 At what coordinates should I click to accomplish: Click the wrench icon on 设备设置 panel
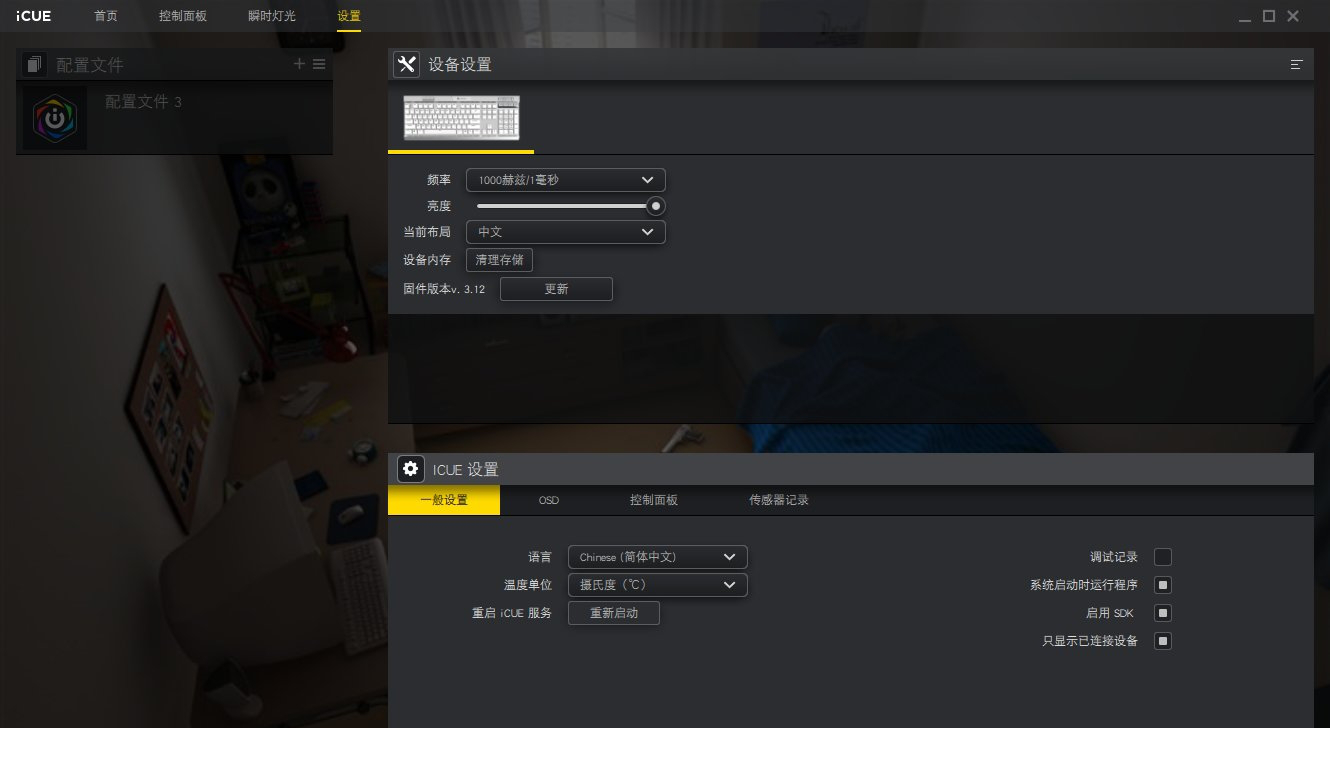(406, 63)
